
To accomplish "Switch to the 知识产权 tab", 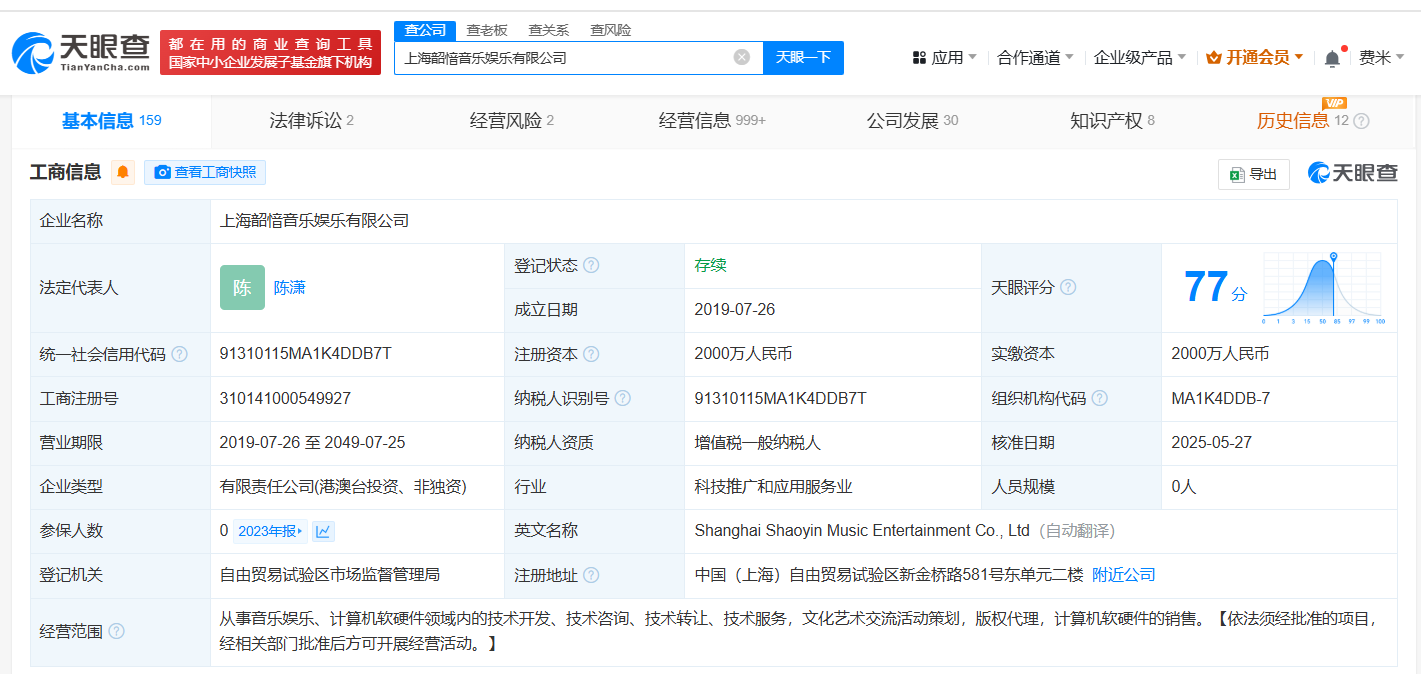I will [x=1111, y=121].
